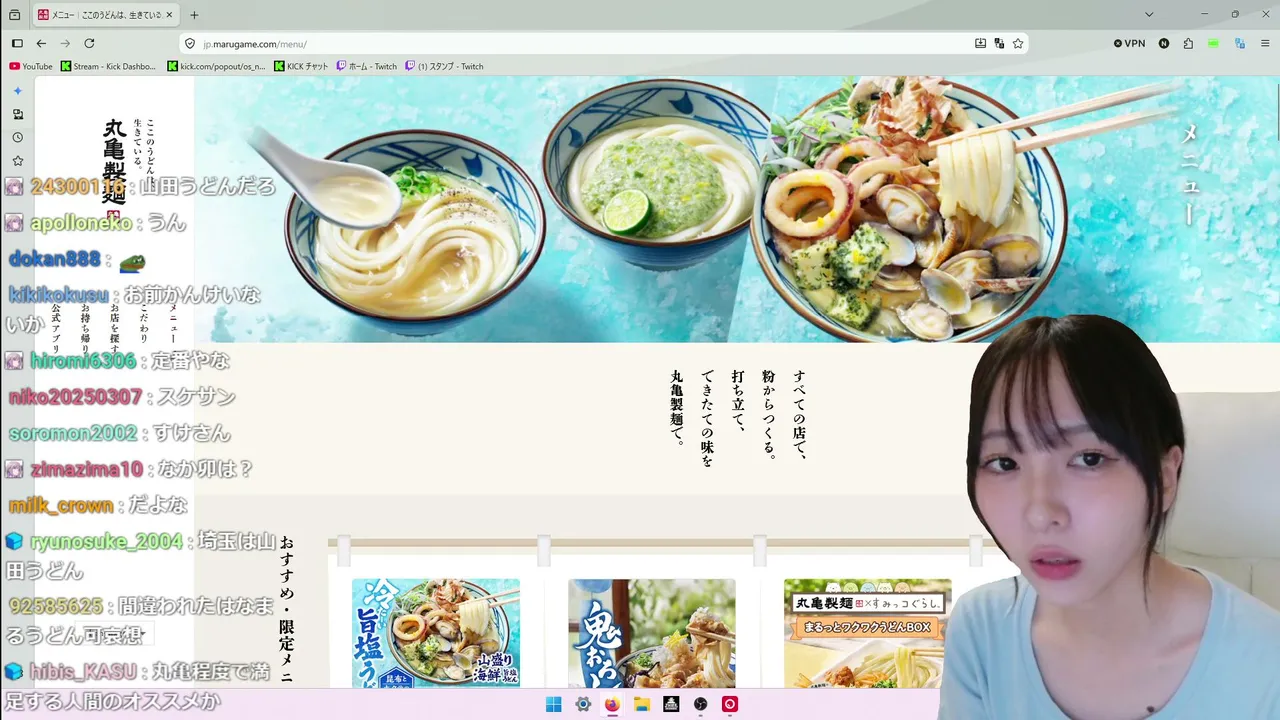The image size is (1280, 720).
Task: Open bookmarks star icon in sidebar
Action: point(17,160)
